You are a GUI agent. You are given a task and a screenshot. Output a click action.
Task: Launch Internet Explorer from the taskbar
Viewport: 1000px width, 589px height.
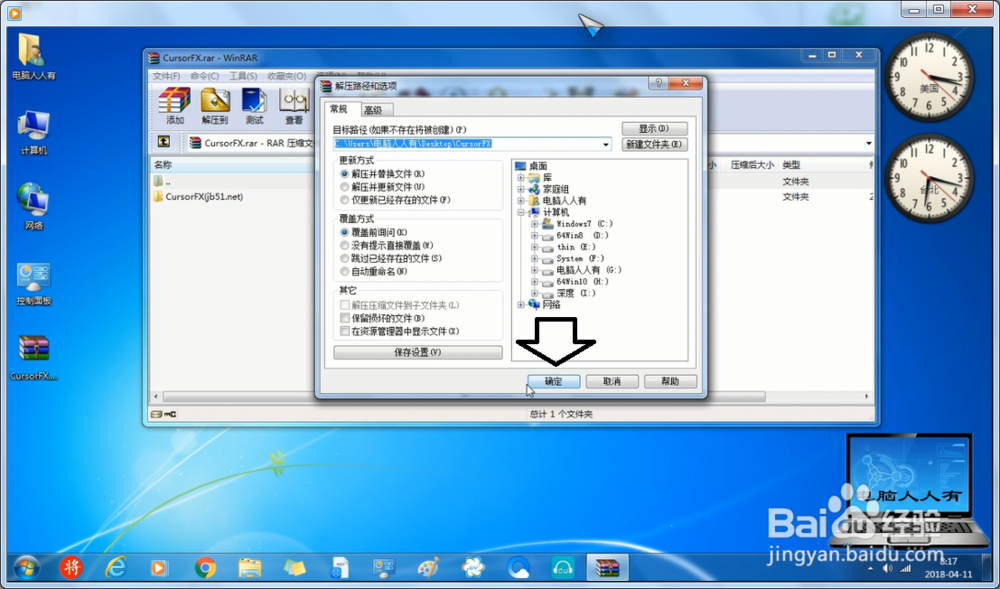point(116,567)
